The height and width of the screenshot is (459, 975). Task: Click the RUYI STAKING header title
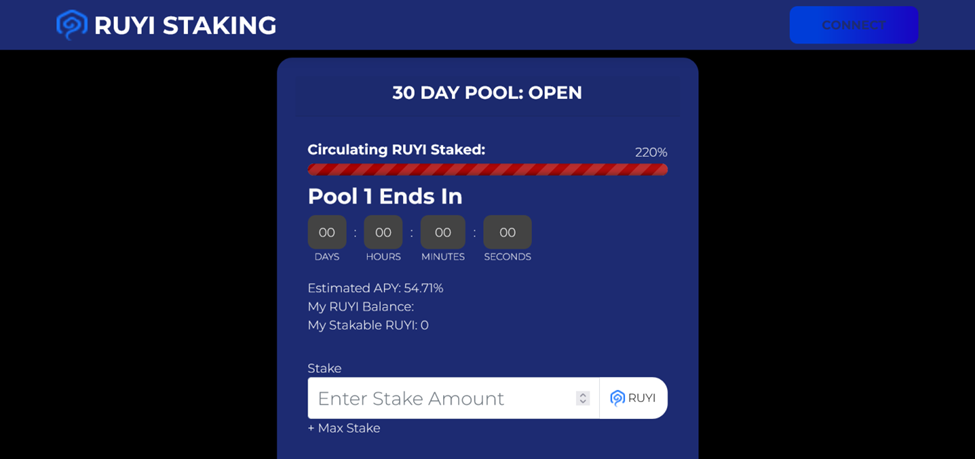(185, 26)
